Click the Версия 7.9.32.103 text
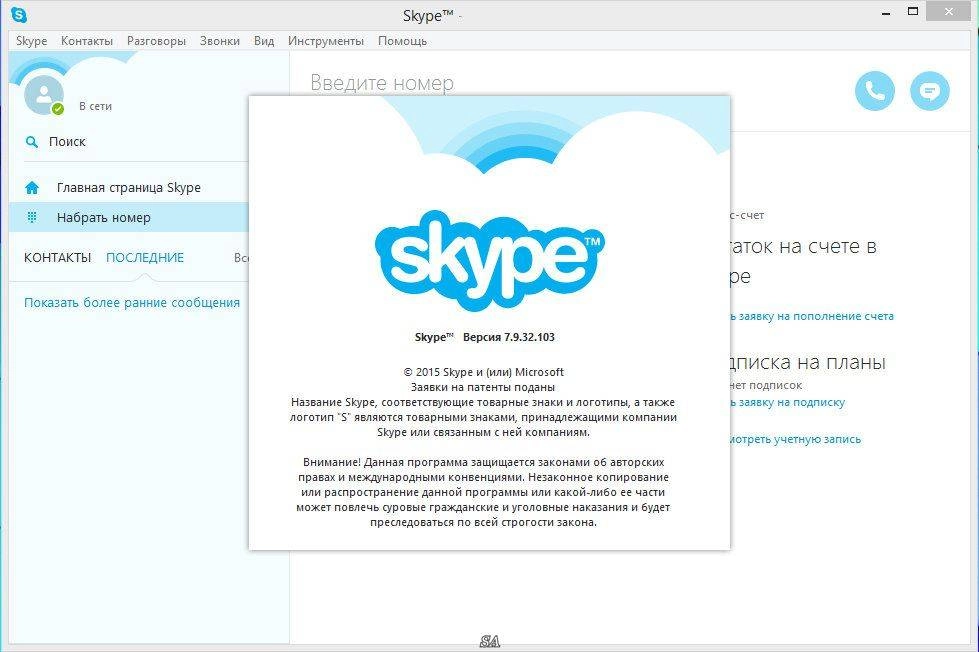The width and height of the screenshot is (979, 652). (x=509, y=337)
